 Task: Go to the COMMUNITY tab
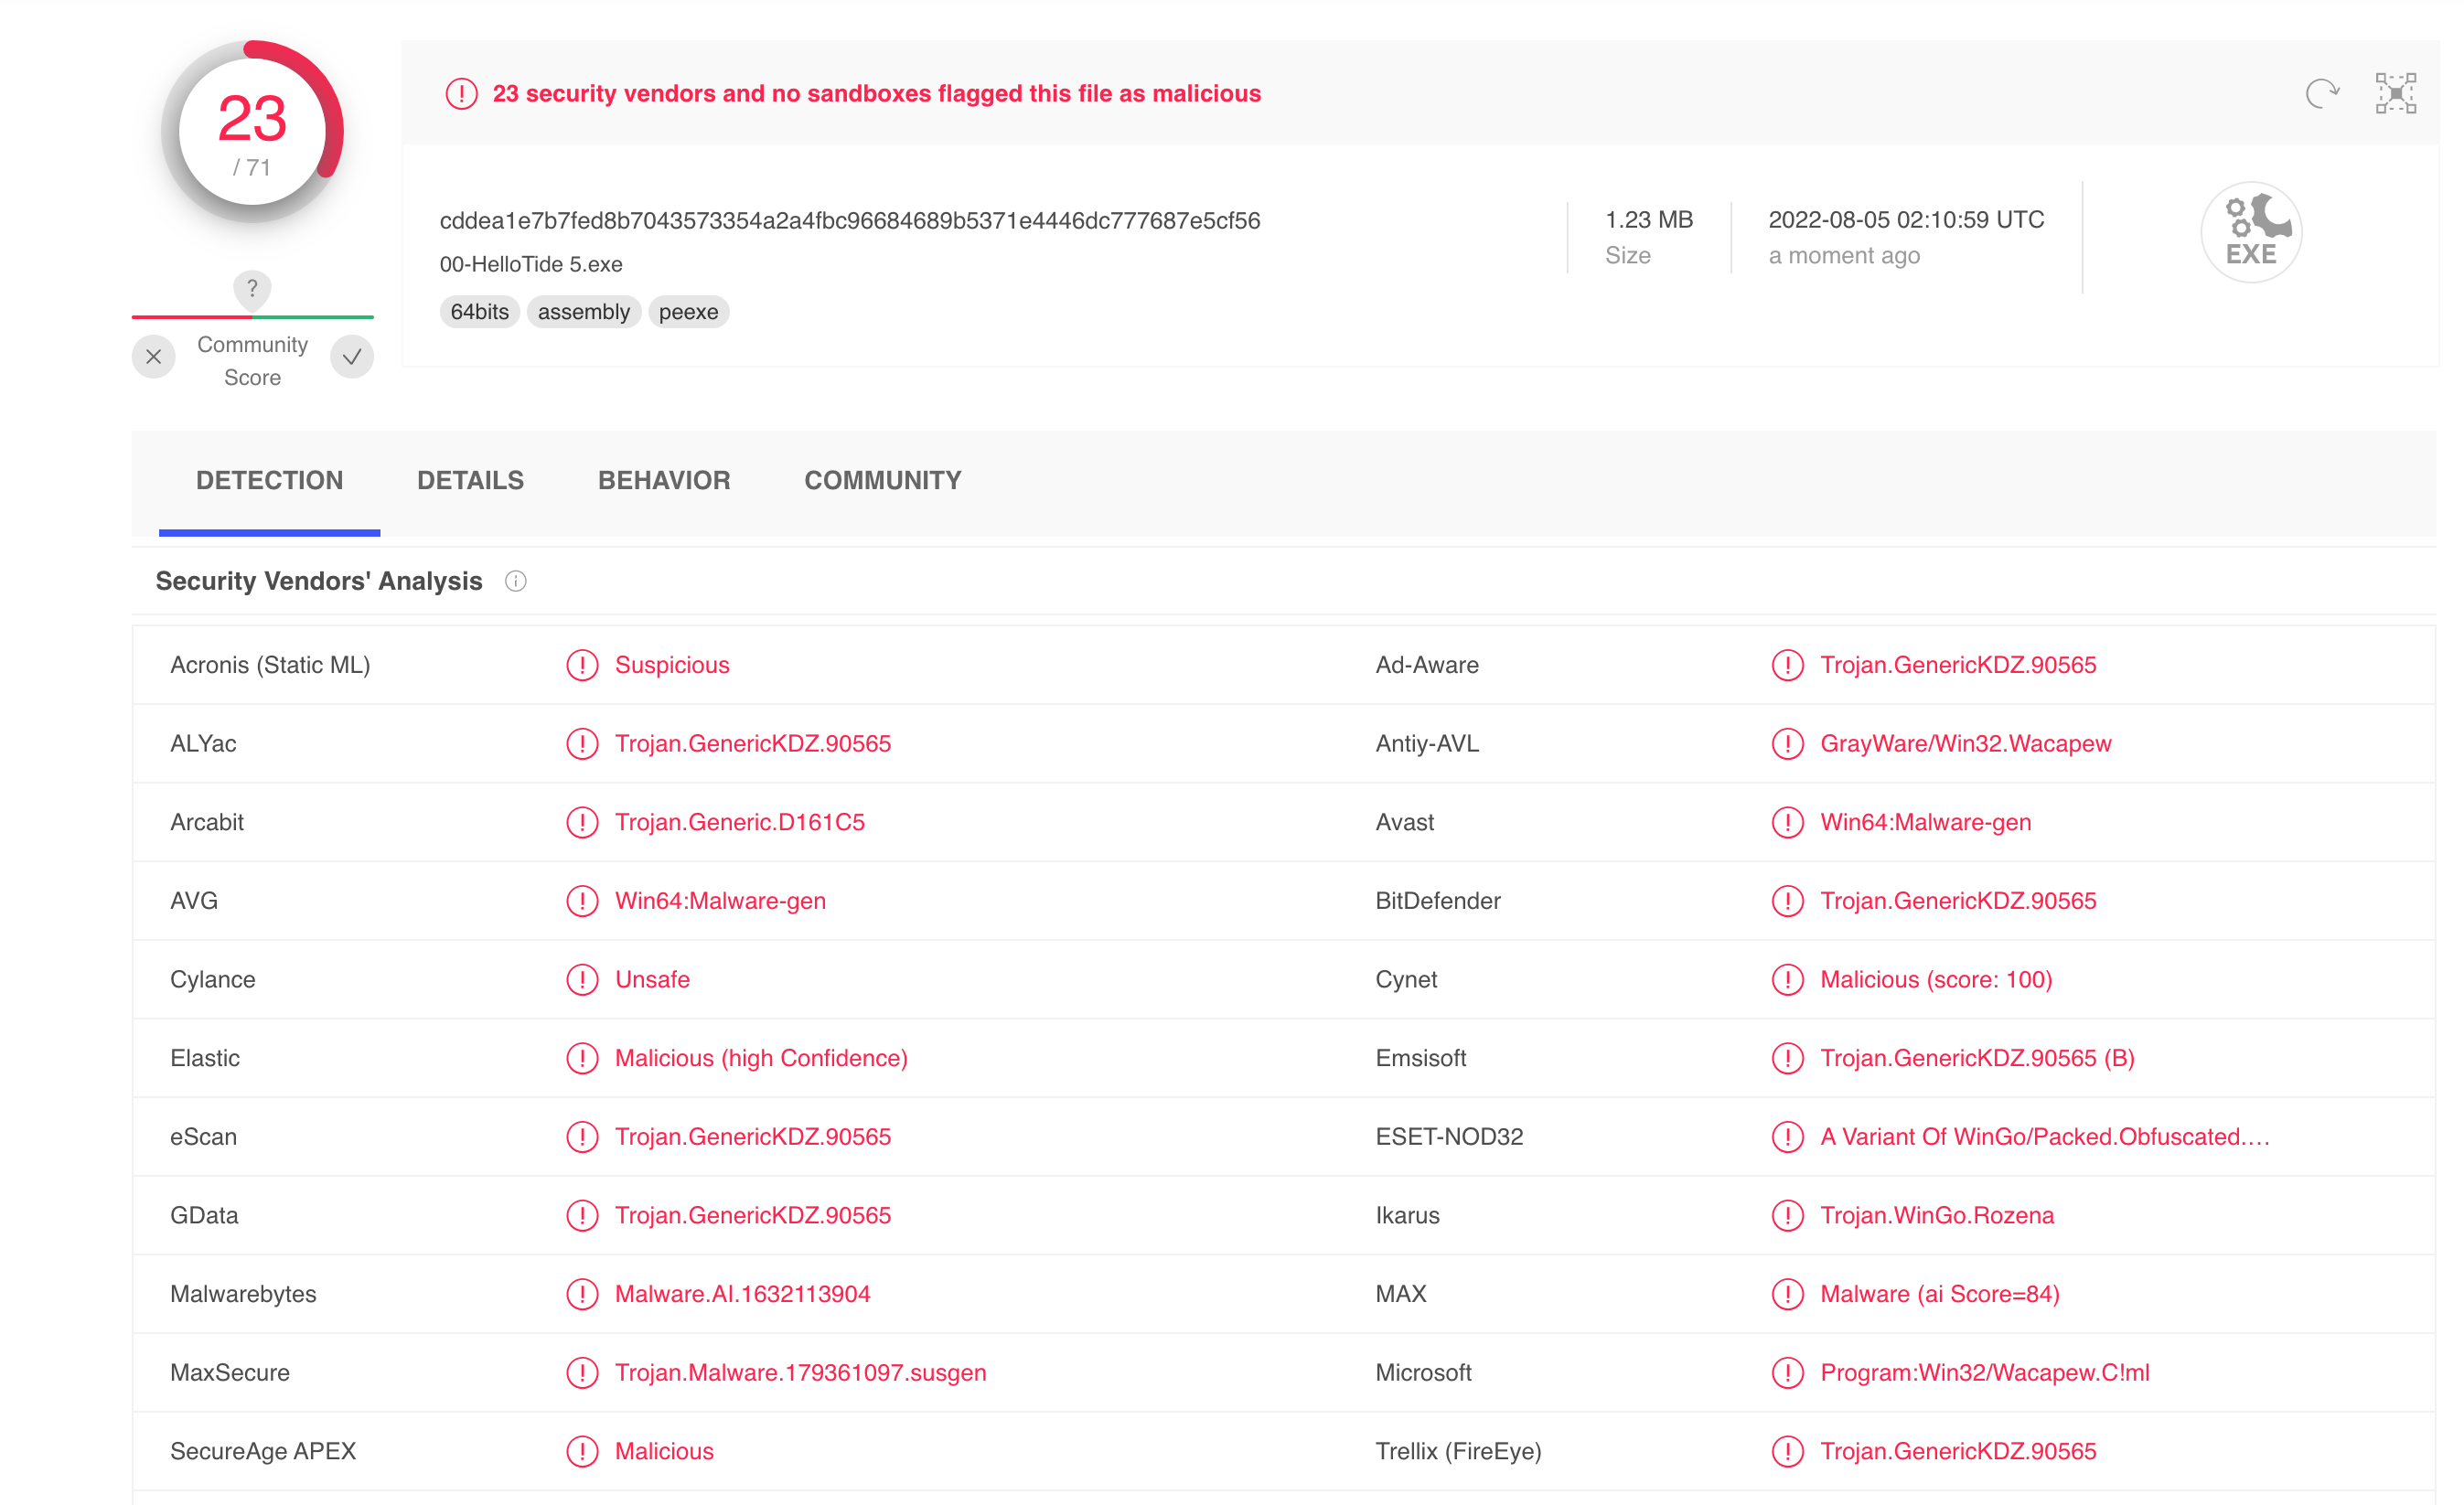(x=882, y=480)
